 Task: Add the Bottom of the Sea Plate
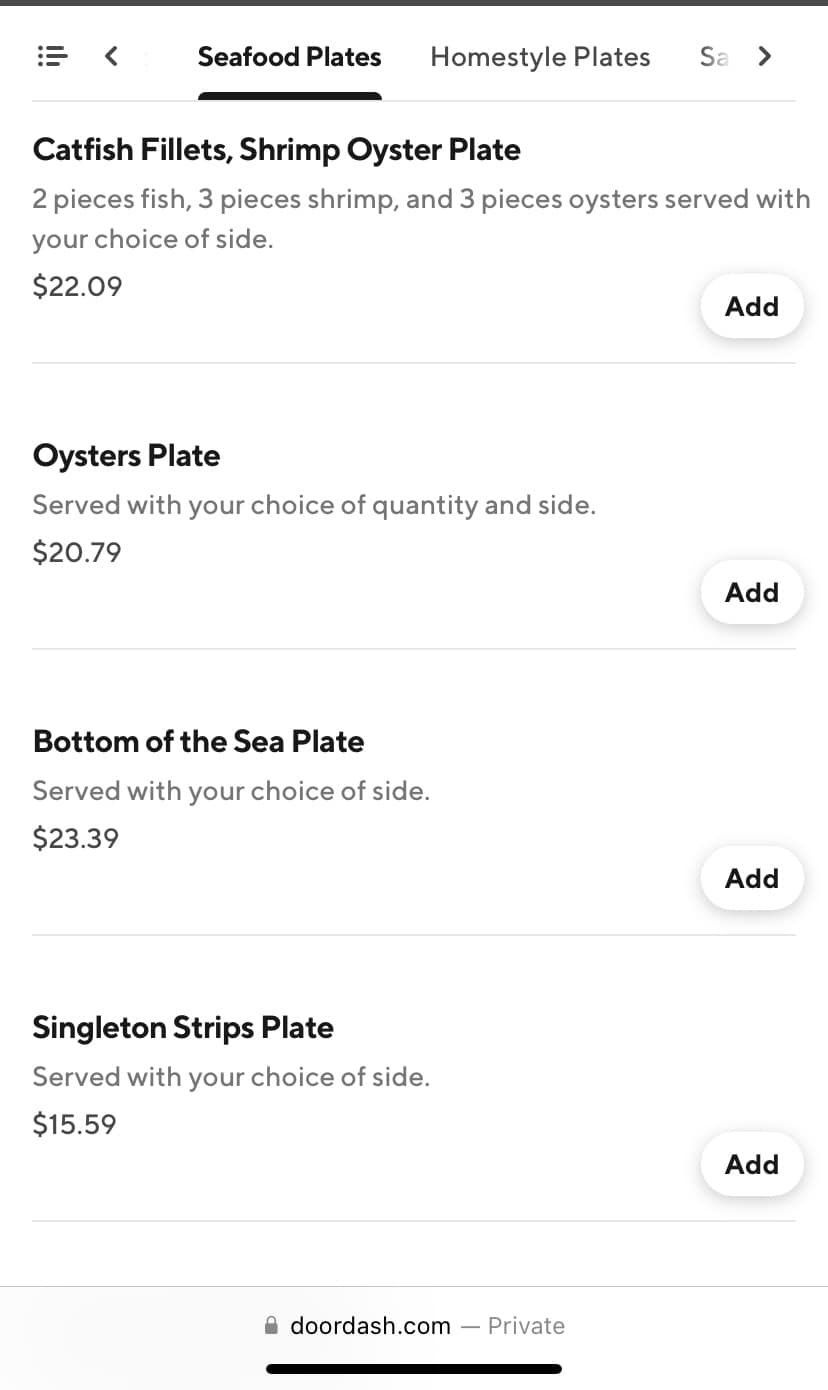(751, 878)
